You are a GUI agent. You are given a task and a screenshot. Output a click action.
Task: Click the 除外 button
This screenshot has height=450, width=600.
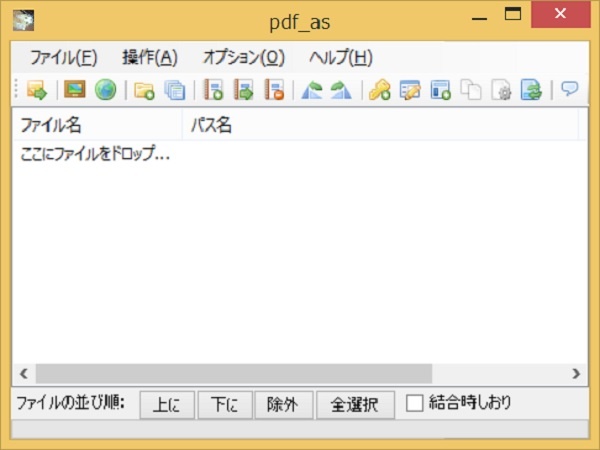point(282,405)
